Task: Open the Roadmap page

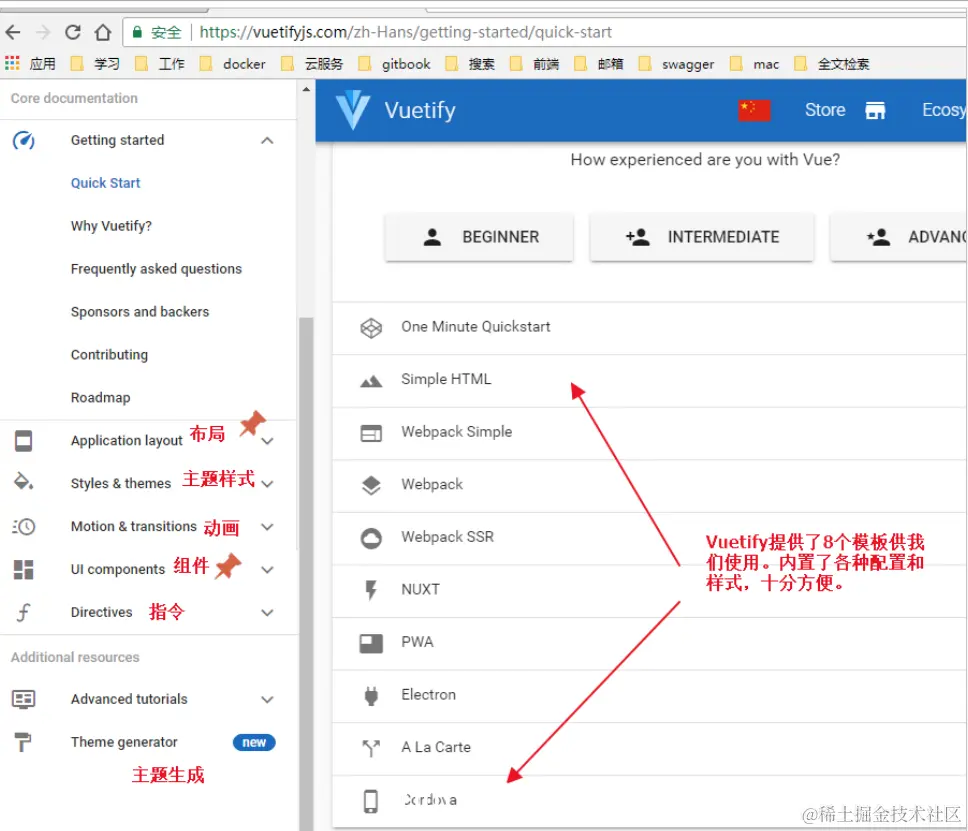Action: click(x=101, y=398)
